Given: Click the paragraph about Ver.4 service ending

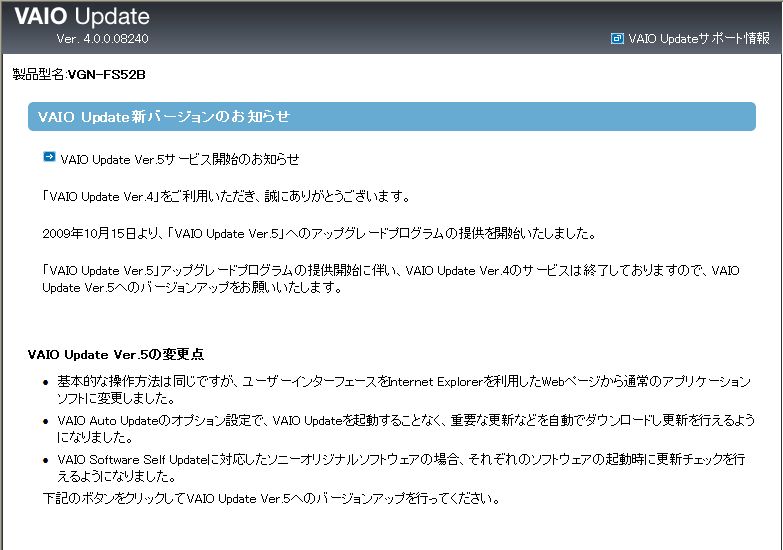Looking at the screenshot, I should click(x=390, y=279).
